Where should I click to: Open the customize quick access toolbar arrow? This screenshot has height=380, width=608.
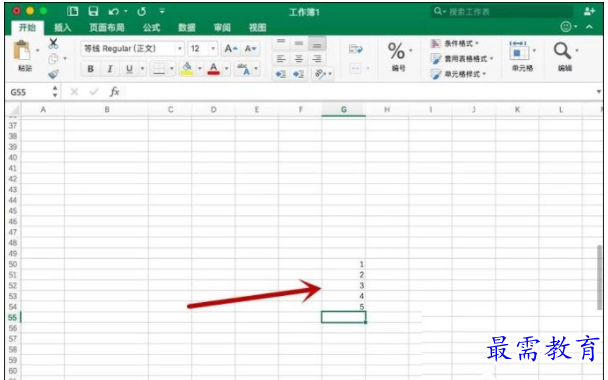[162, 11]
